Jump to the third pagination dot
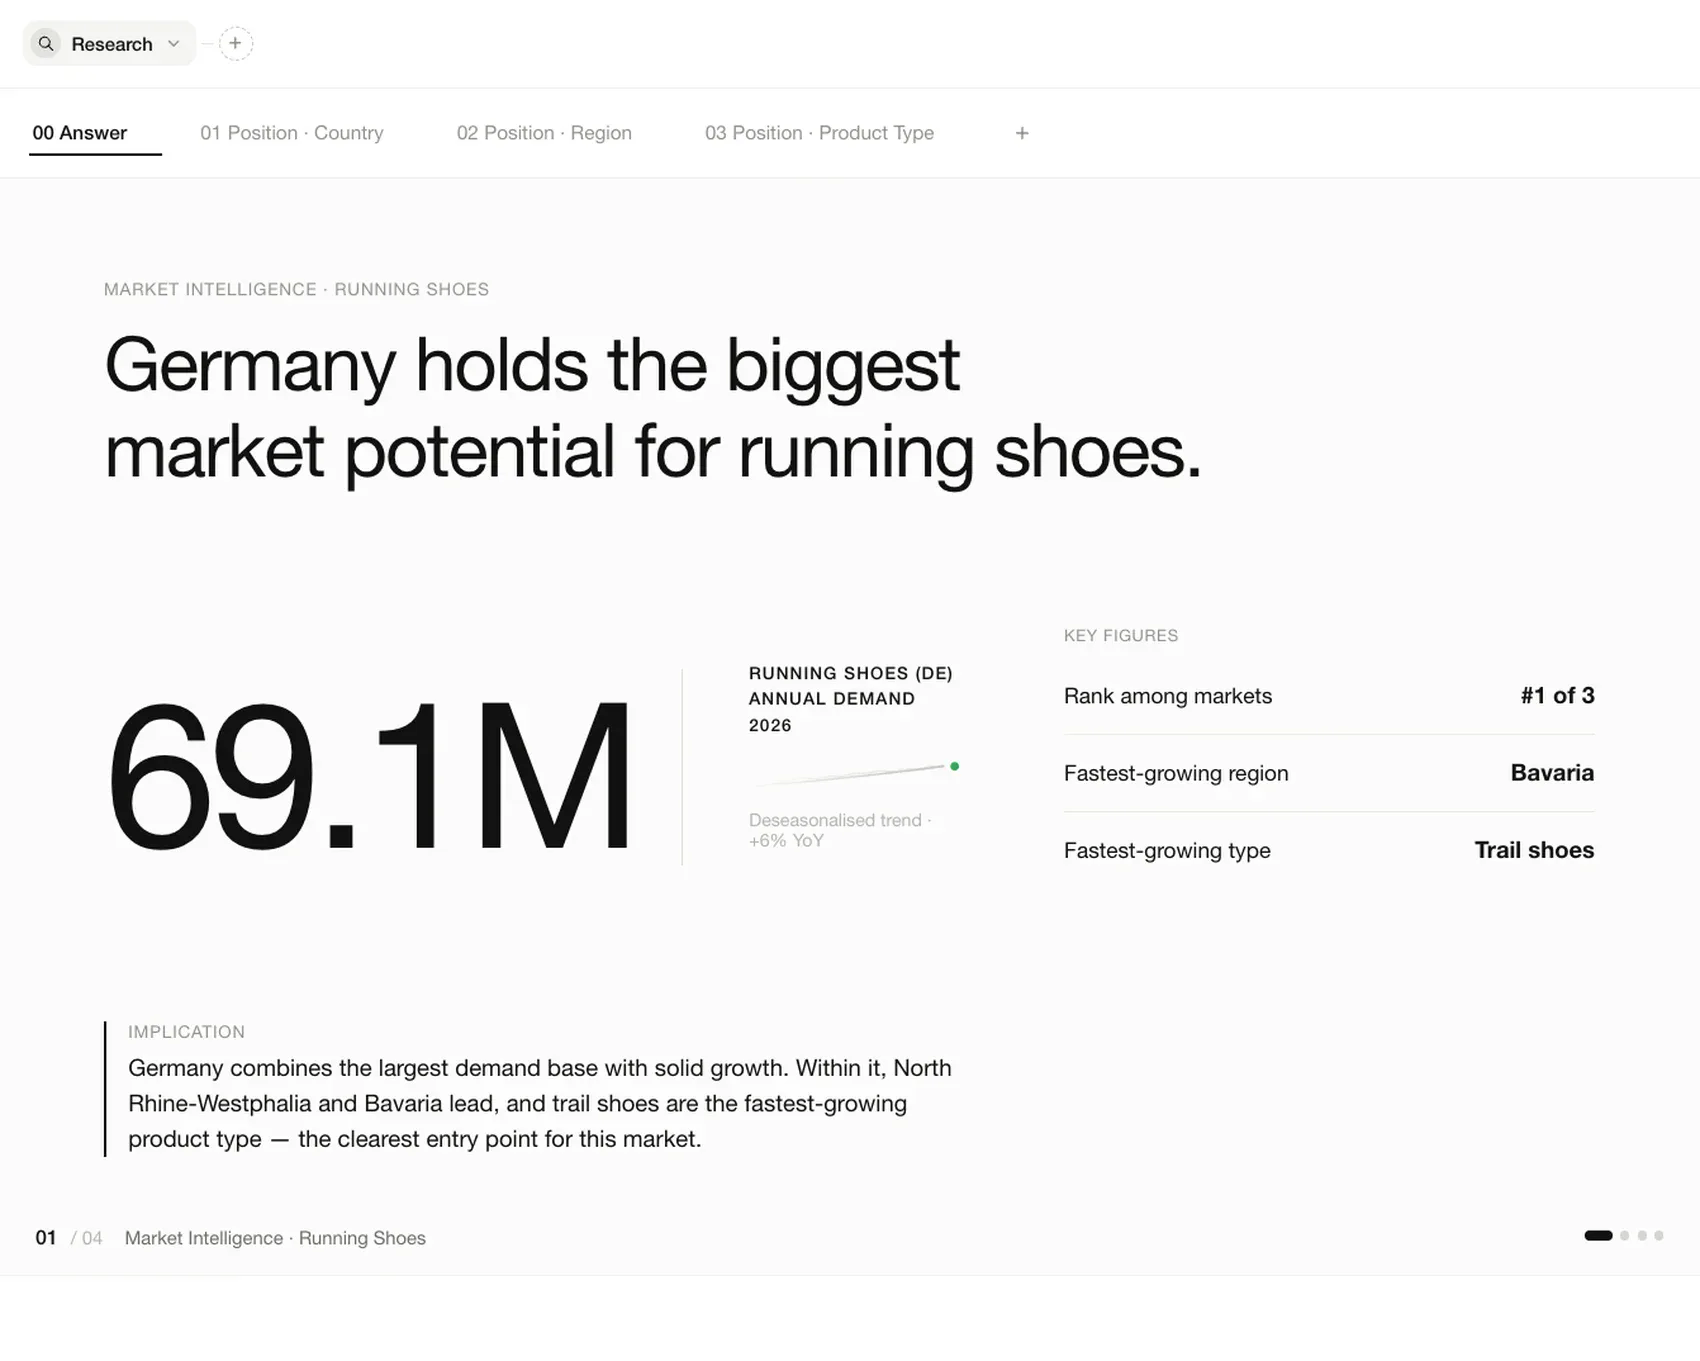Screen dimensions: 1700x1361 (1642, 1236)
